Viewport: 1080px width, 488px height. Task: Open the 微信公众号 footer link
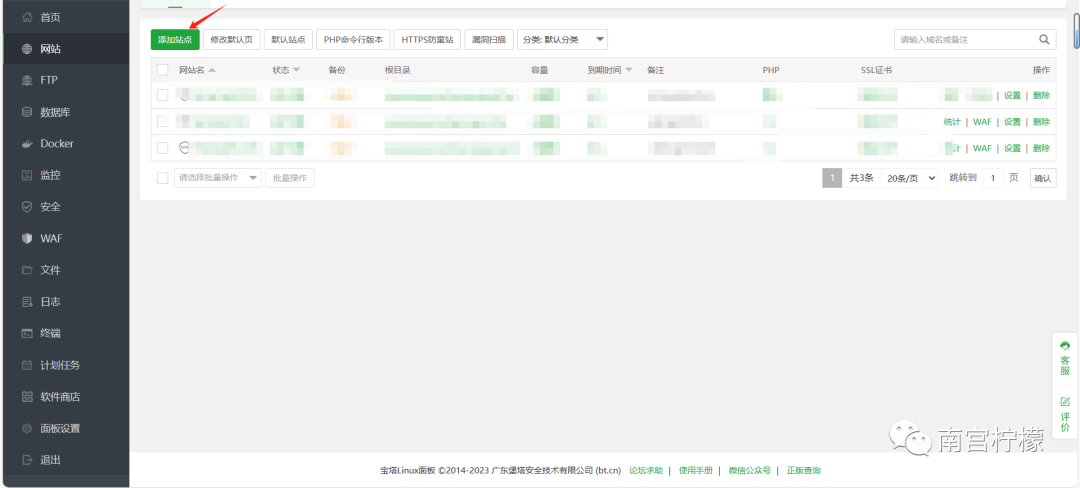point(749,471)
